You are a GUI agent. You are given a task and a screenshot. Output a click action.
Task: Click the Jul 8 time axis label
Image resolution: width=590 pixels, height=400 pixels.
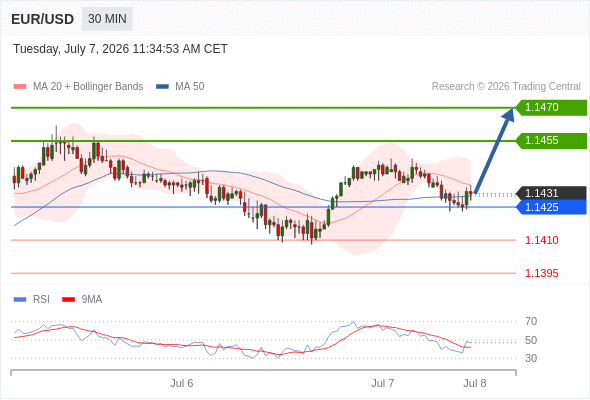click(475, 383)
